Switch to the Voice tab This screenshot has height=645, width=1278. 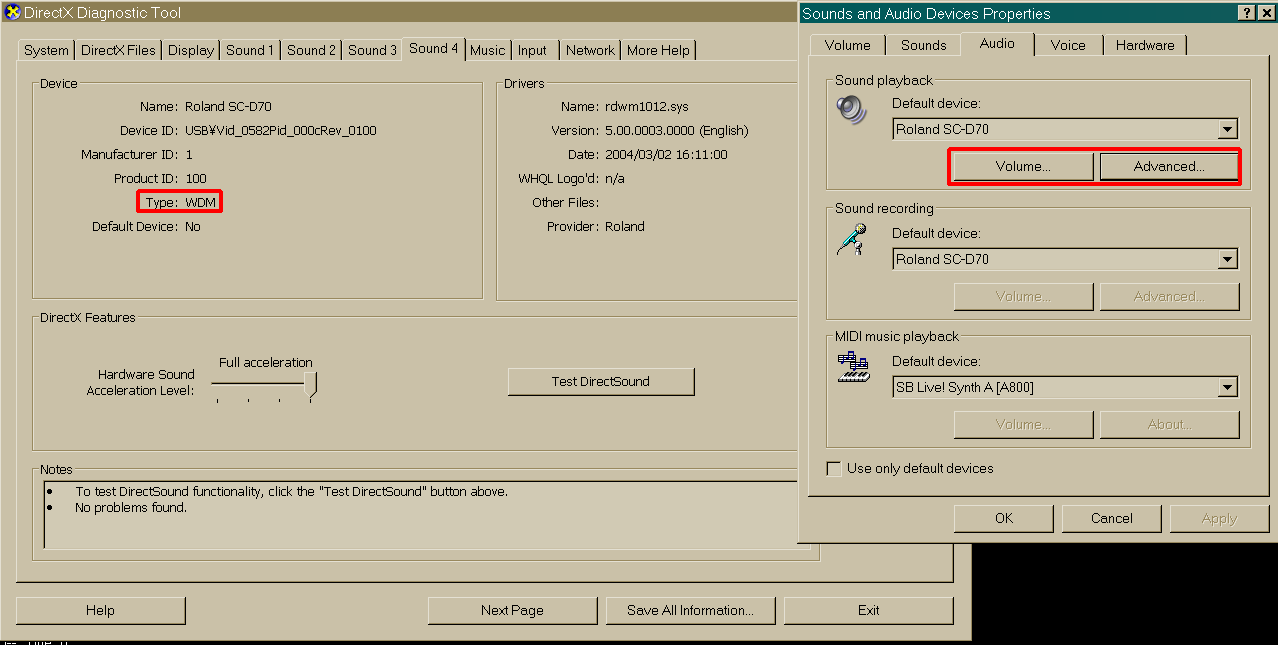[x=1068, y=45]
